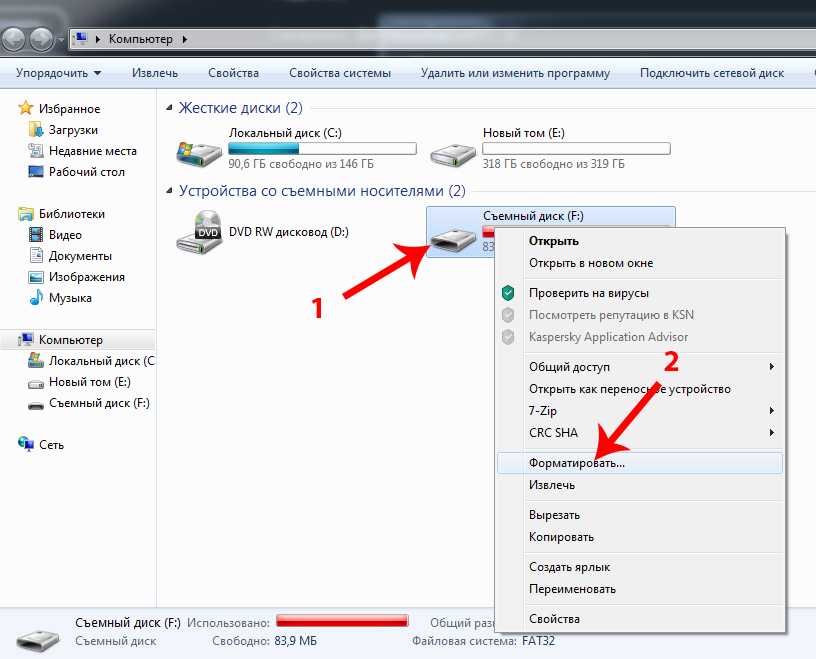Choose Переименовать in context menu
This screenshot has height=659, width=816.
(x=640, y=589)
